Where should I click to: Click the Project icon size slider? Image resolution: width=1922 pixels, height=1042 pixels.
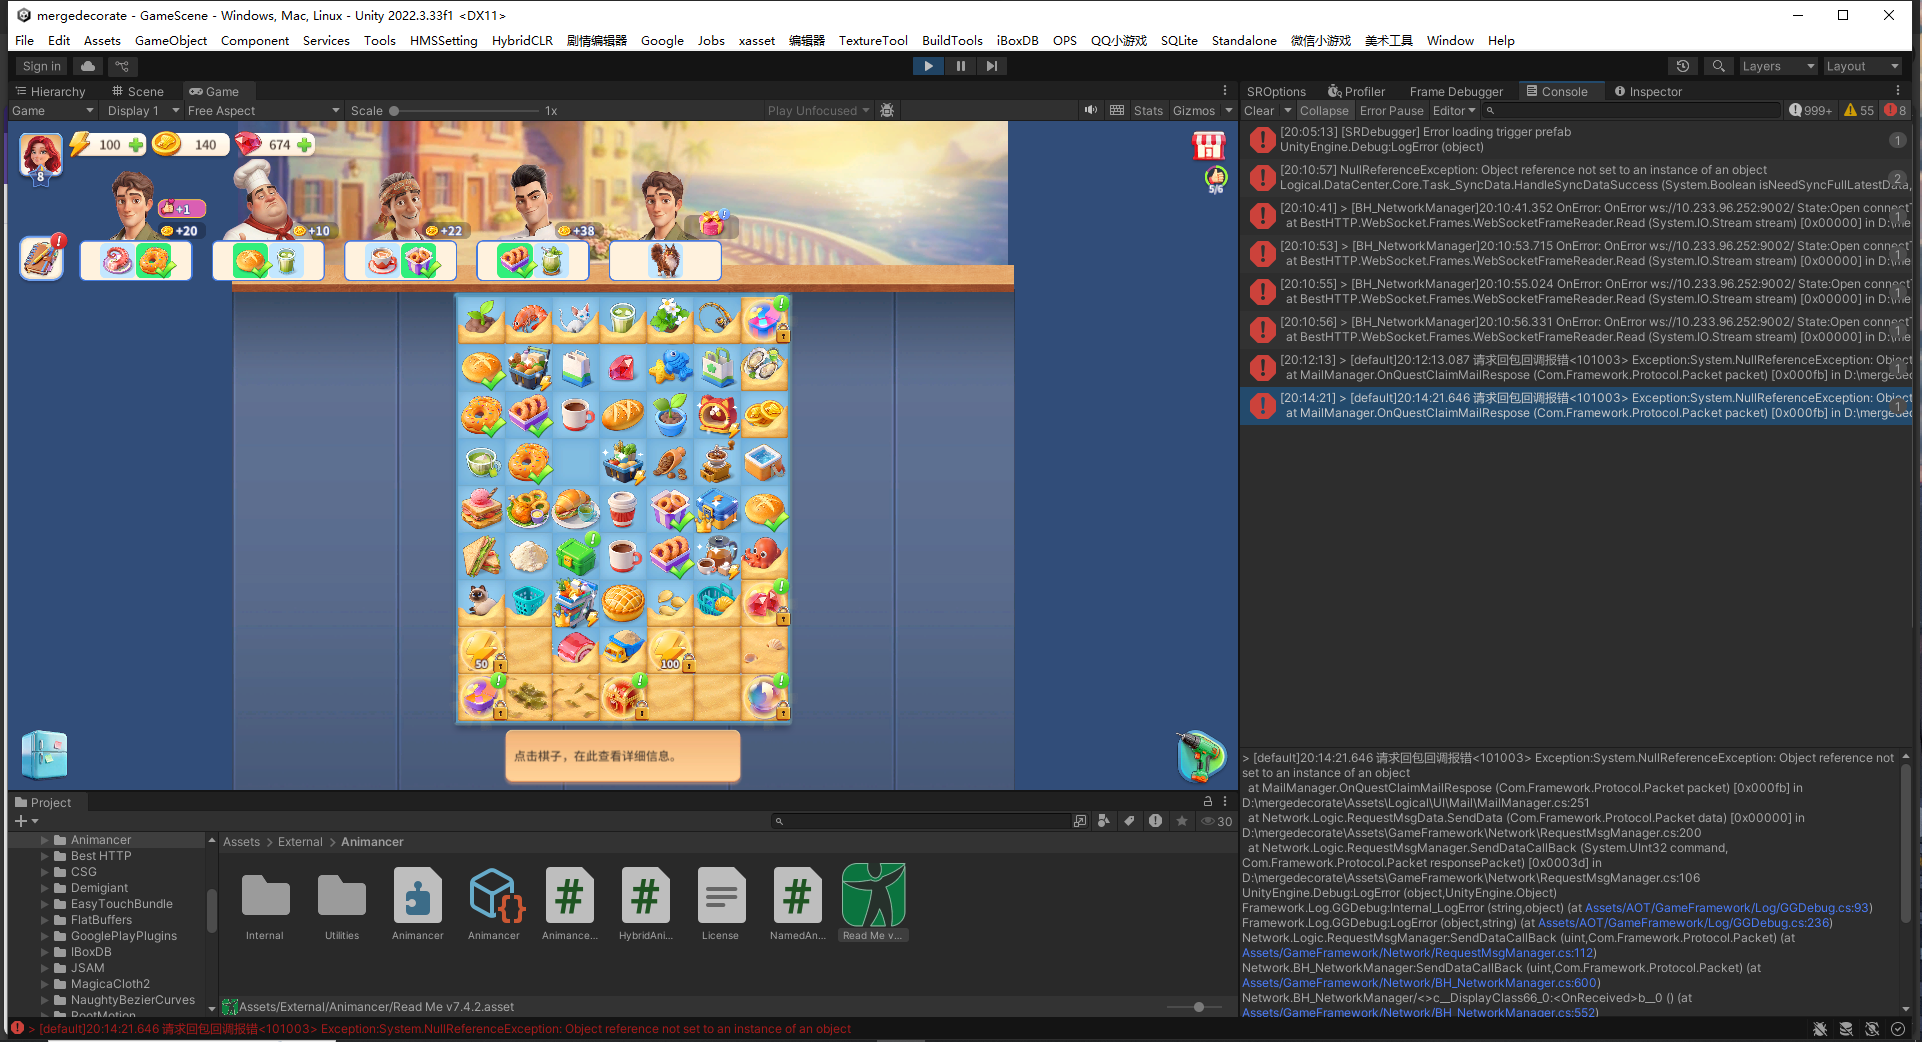point(1198,1007)
